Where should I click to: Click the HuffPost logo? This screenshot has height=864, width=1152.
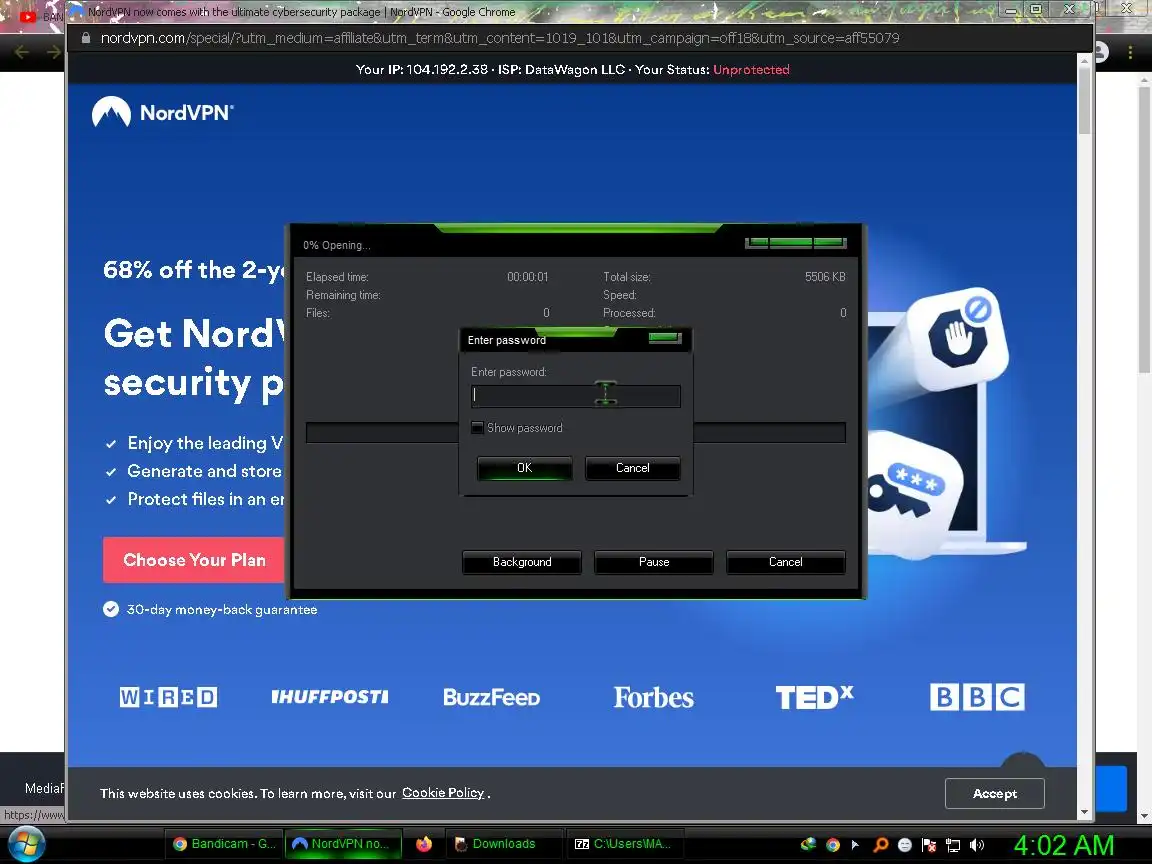point(330,696)
